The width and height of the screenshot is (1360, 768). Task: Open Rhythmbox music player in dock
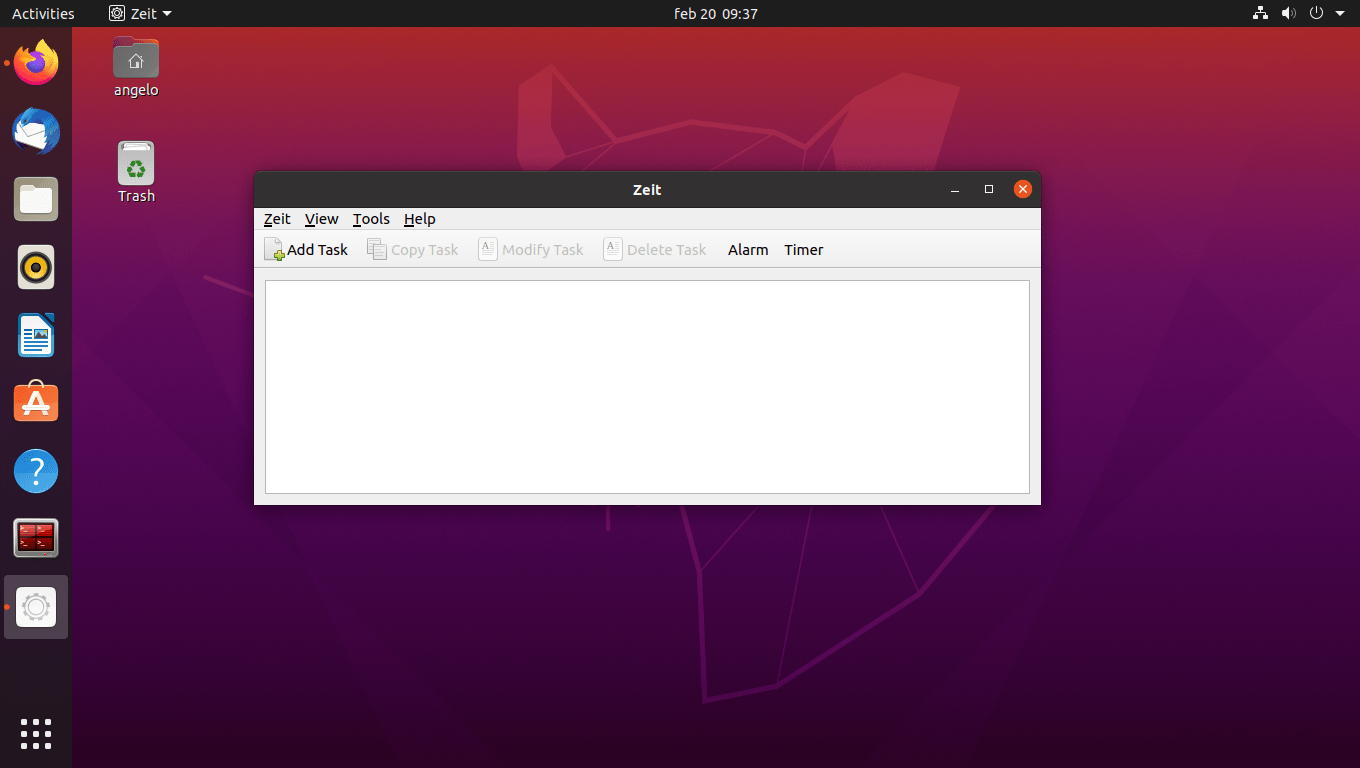pos(36,267)
